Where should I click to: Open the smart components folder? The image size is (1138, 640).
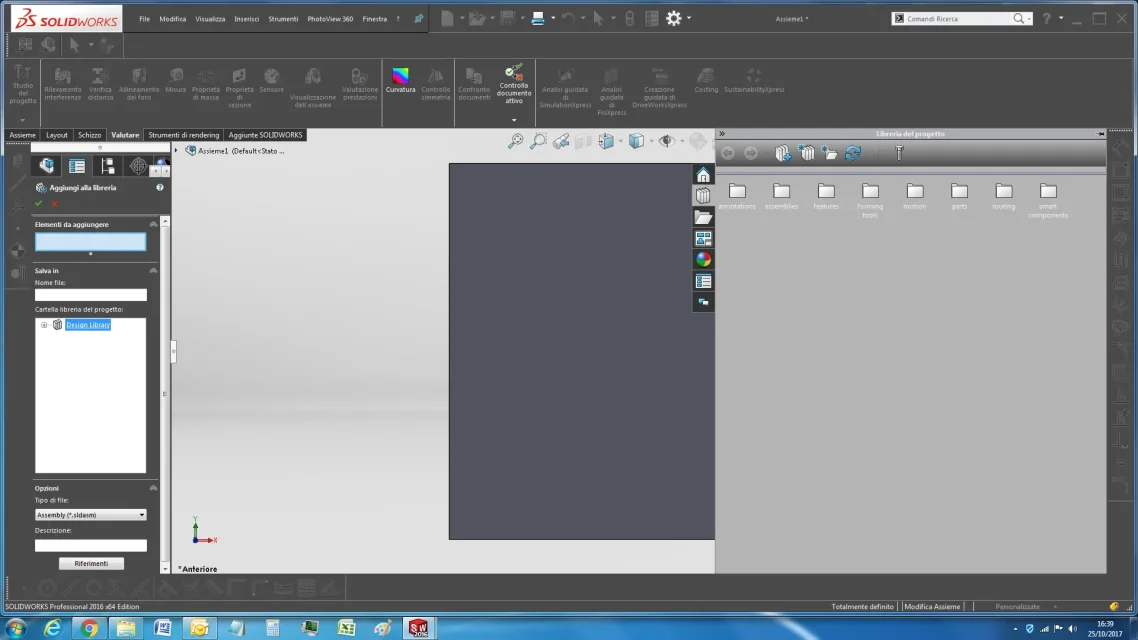pos(1048,200)
